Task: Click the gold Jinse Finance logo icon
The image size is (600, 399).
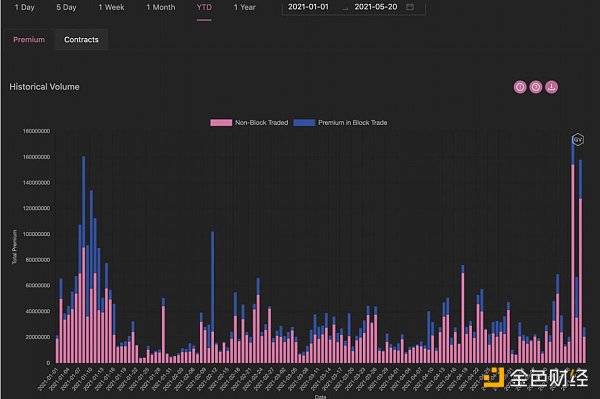Action: (494, 377)
